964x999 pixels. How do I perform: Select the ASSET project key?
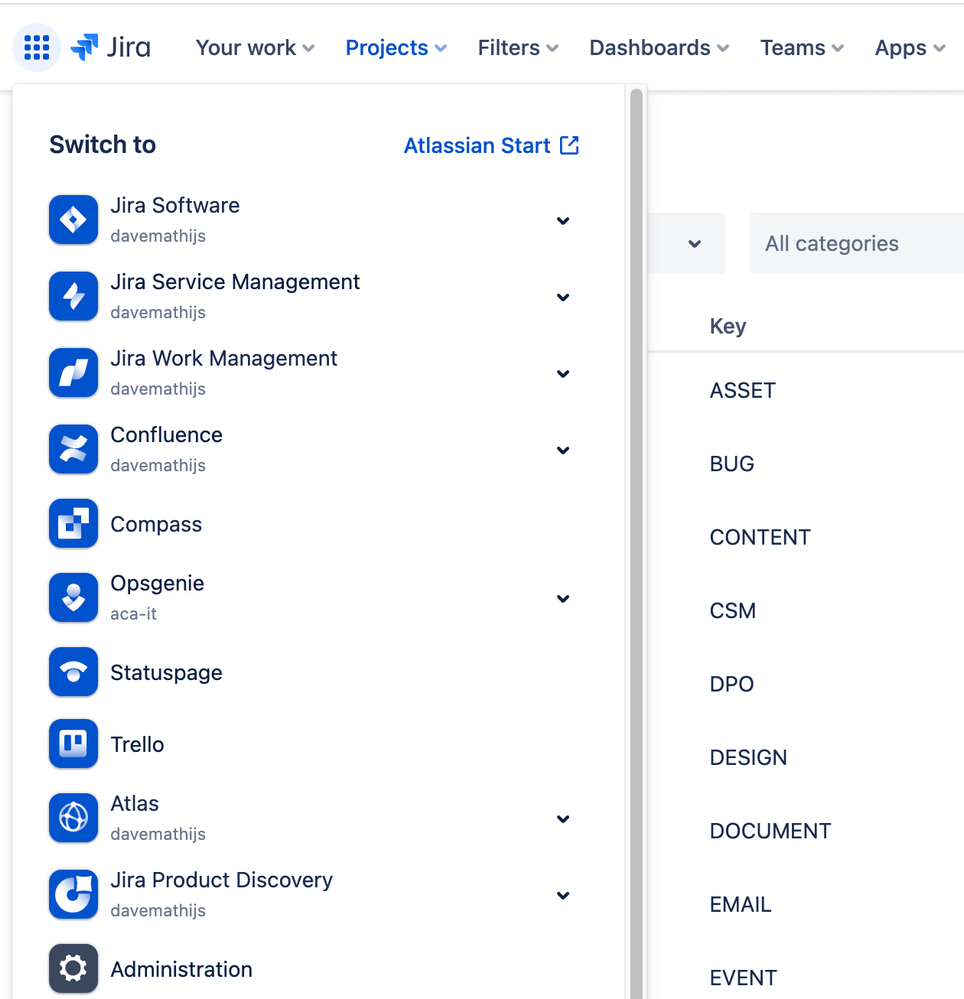tap(742, 390)
